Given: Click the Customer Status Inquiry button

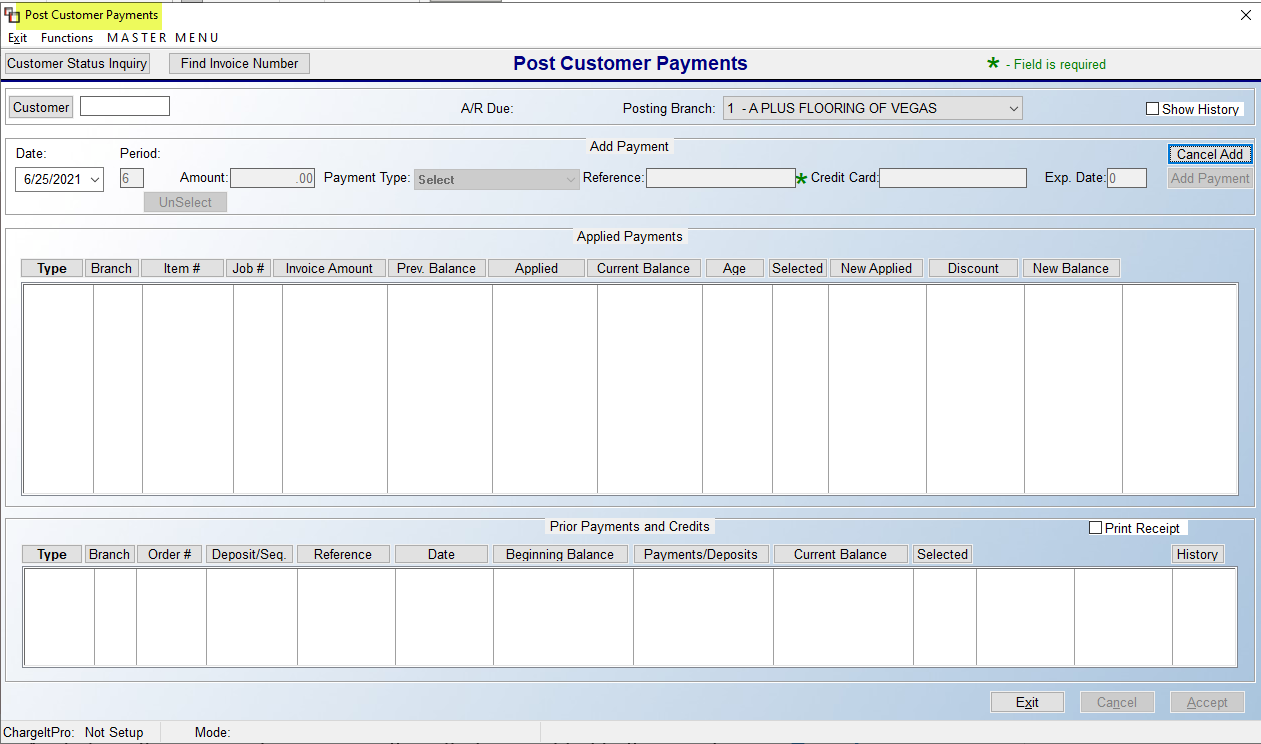Looking at the screenshot, I should pos(76,63).
